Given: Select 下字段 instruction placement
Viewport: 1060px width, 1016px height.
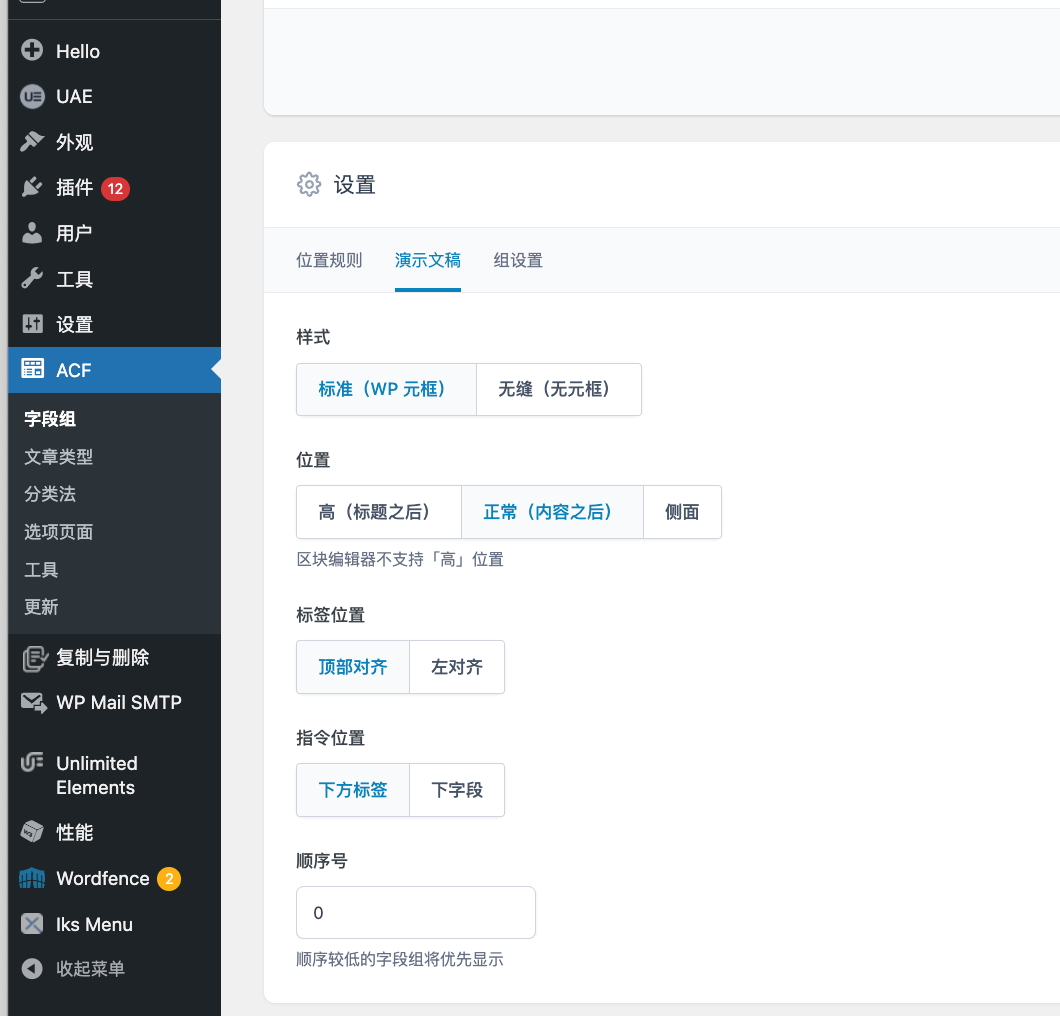Looking at the screenshot, I should 457,790.
